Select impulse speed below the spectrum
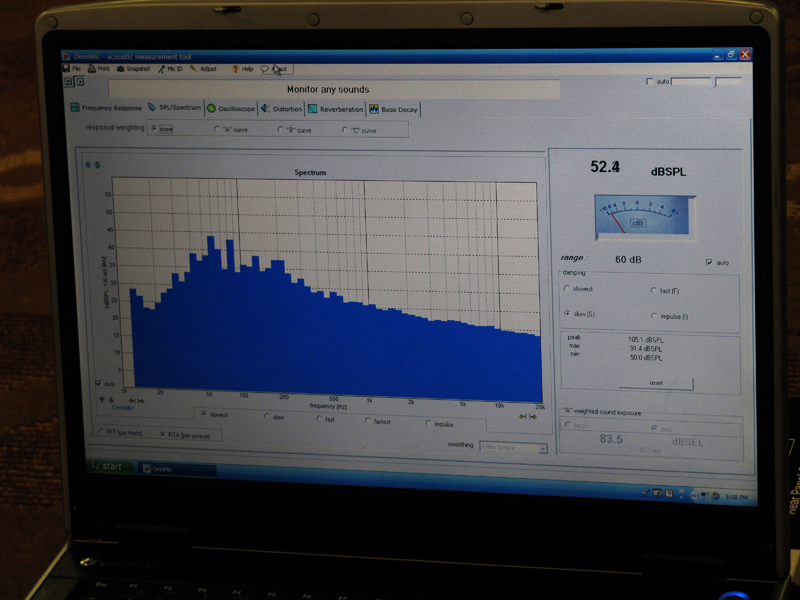 tap(428, 423)
